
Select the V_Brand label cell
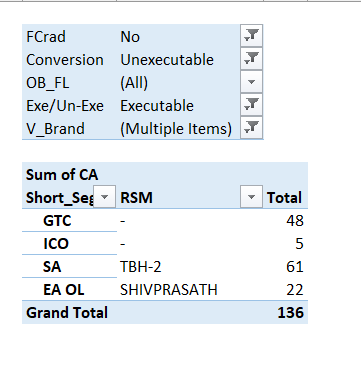[70, 128]
